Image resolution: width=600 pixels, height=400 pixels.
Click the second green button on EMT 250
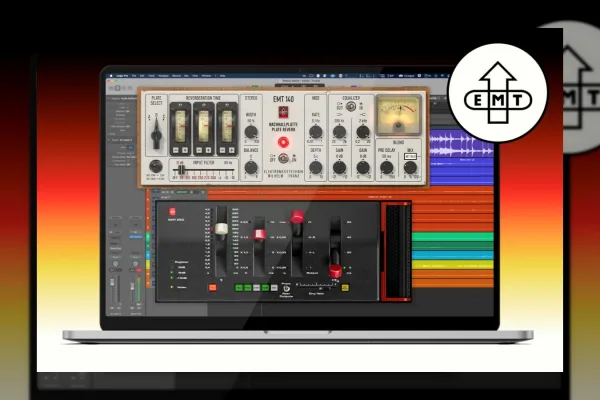[248, 287]
